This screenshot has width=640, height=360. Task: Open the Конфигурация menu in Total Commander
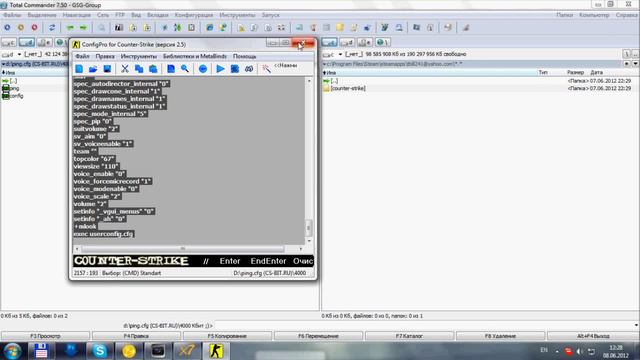tap(194, 15)
